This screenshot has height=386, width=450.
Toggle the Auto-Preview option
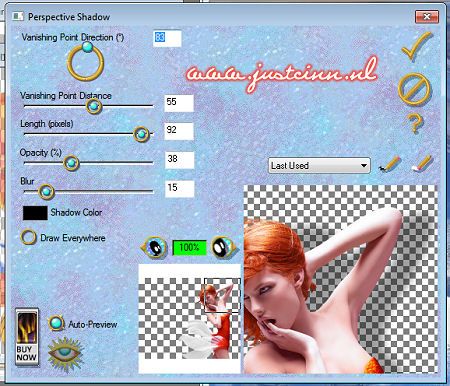point(56,323)
